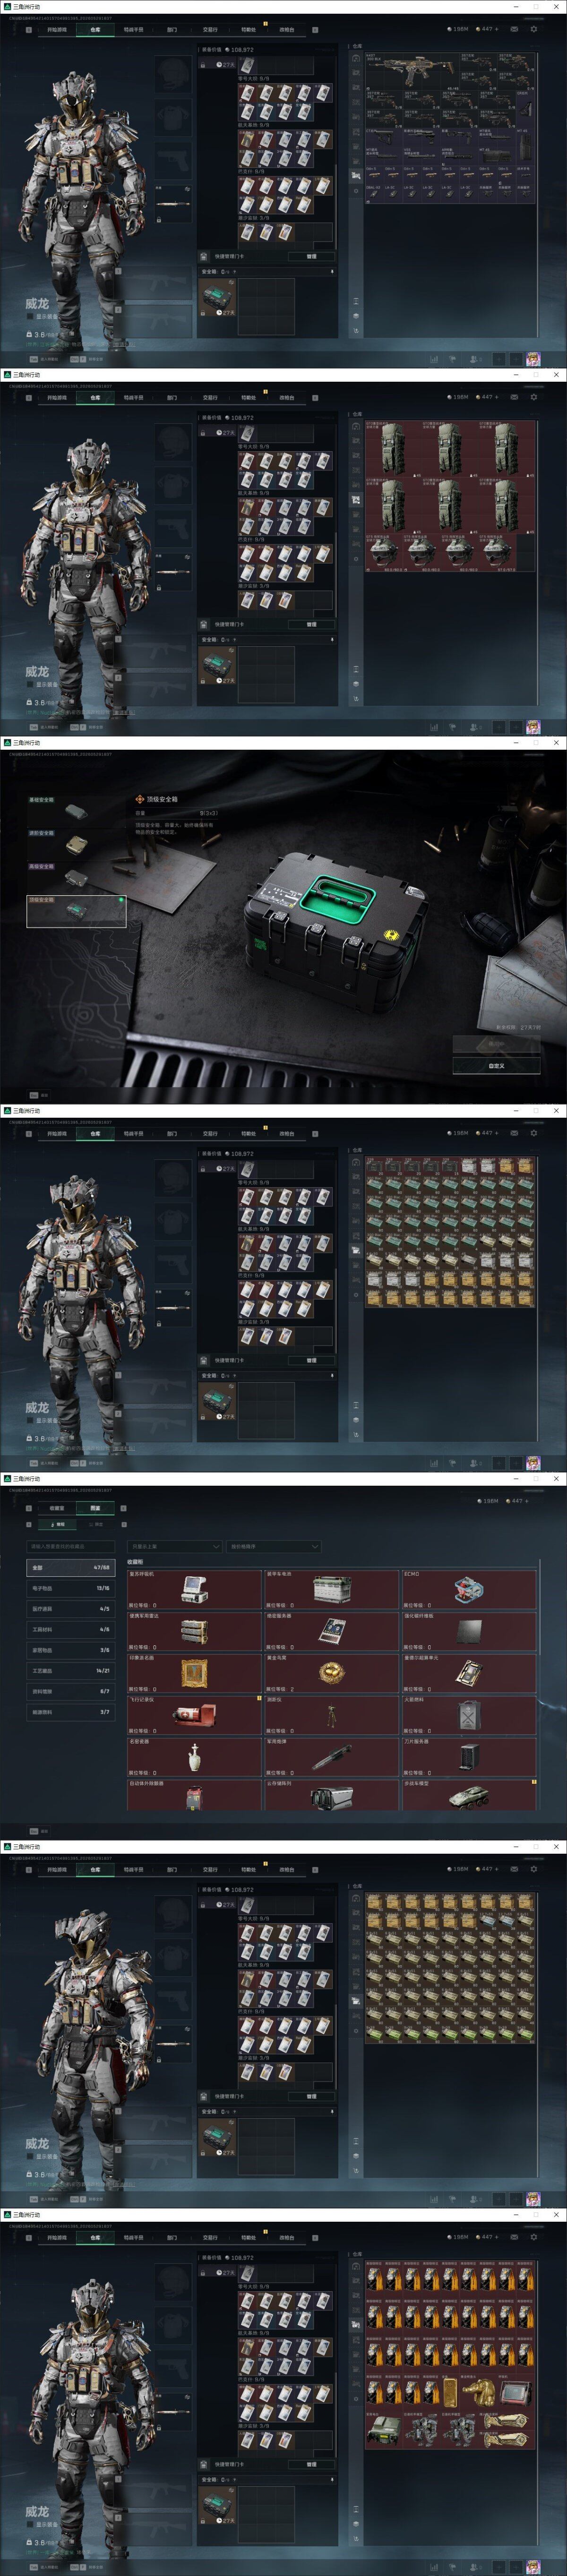Choose the 顶级安全箱 top safe box
This screenshot has width=567, height=2576.
pos(76,911)
